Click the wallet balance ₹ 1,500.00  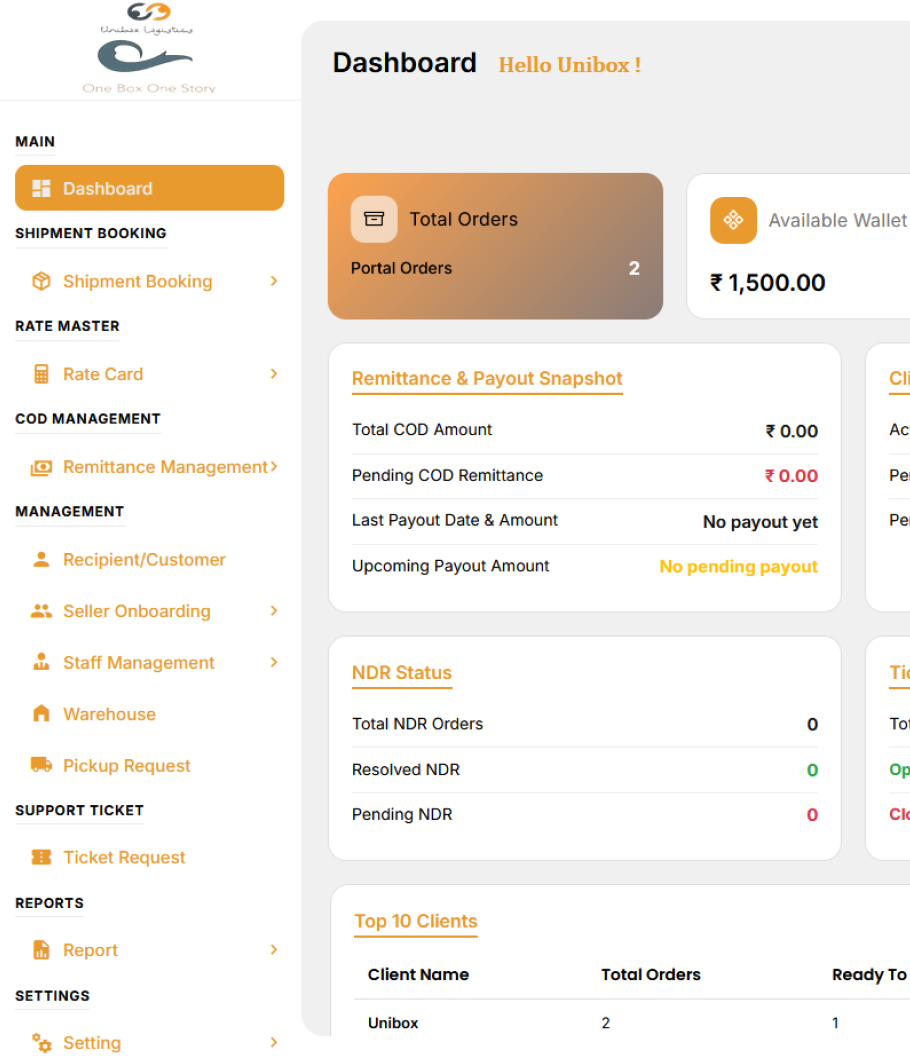click(x=768, y=283)
